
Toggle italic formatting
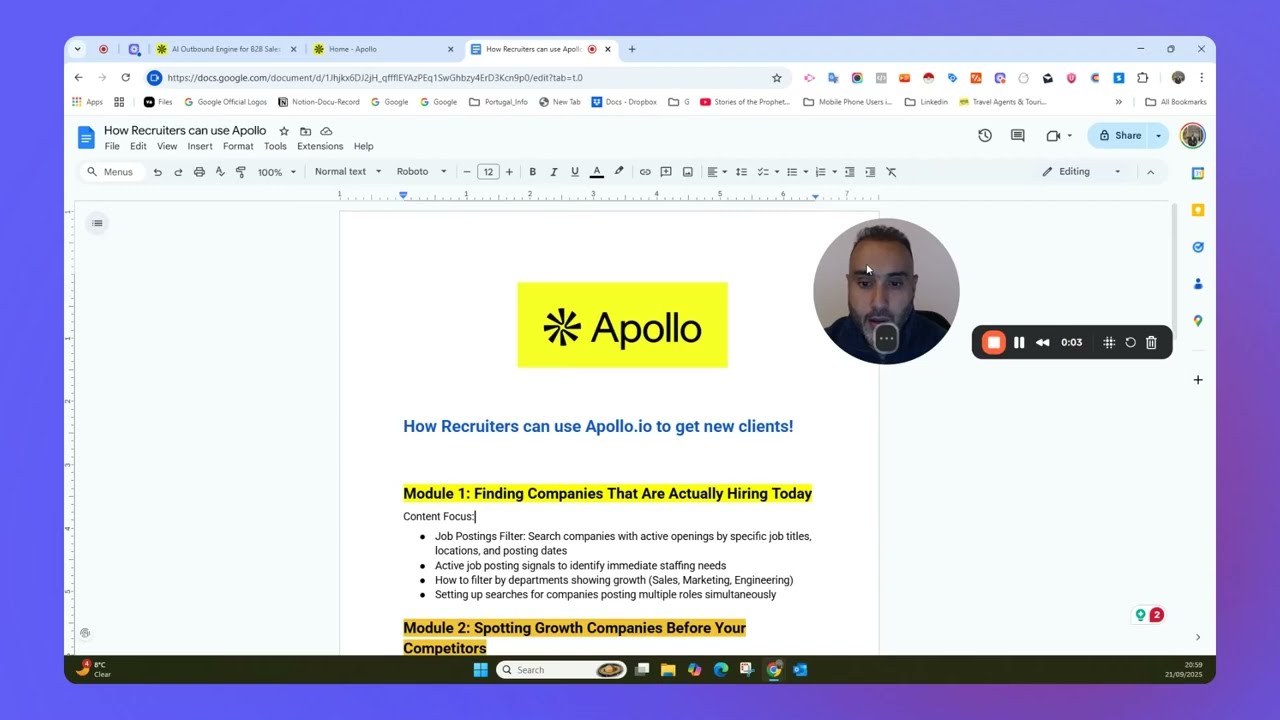coord(553,172)
